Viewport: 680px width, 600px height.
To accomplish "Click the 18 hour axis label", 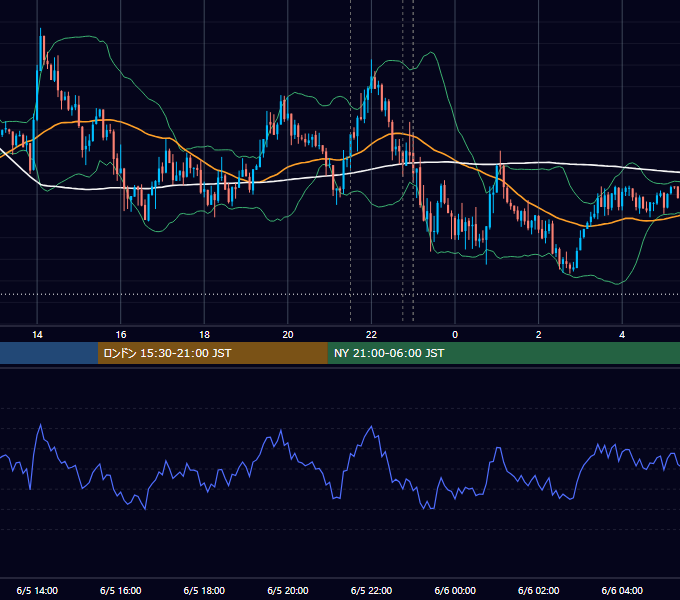I will [x=204, y=335].
